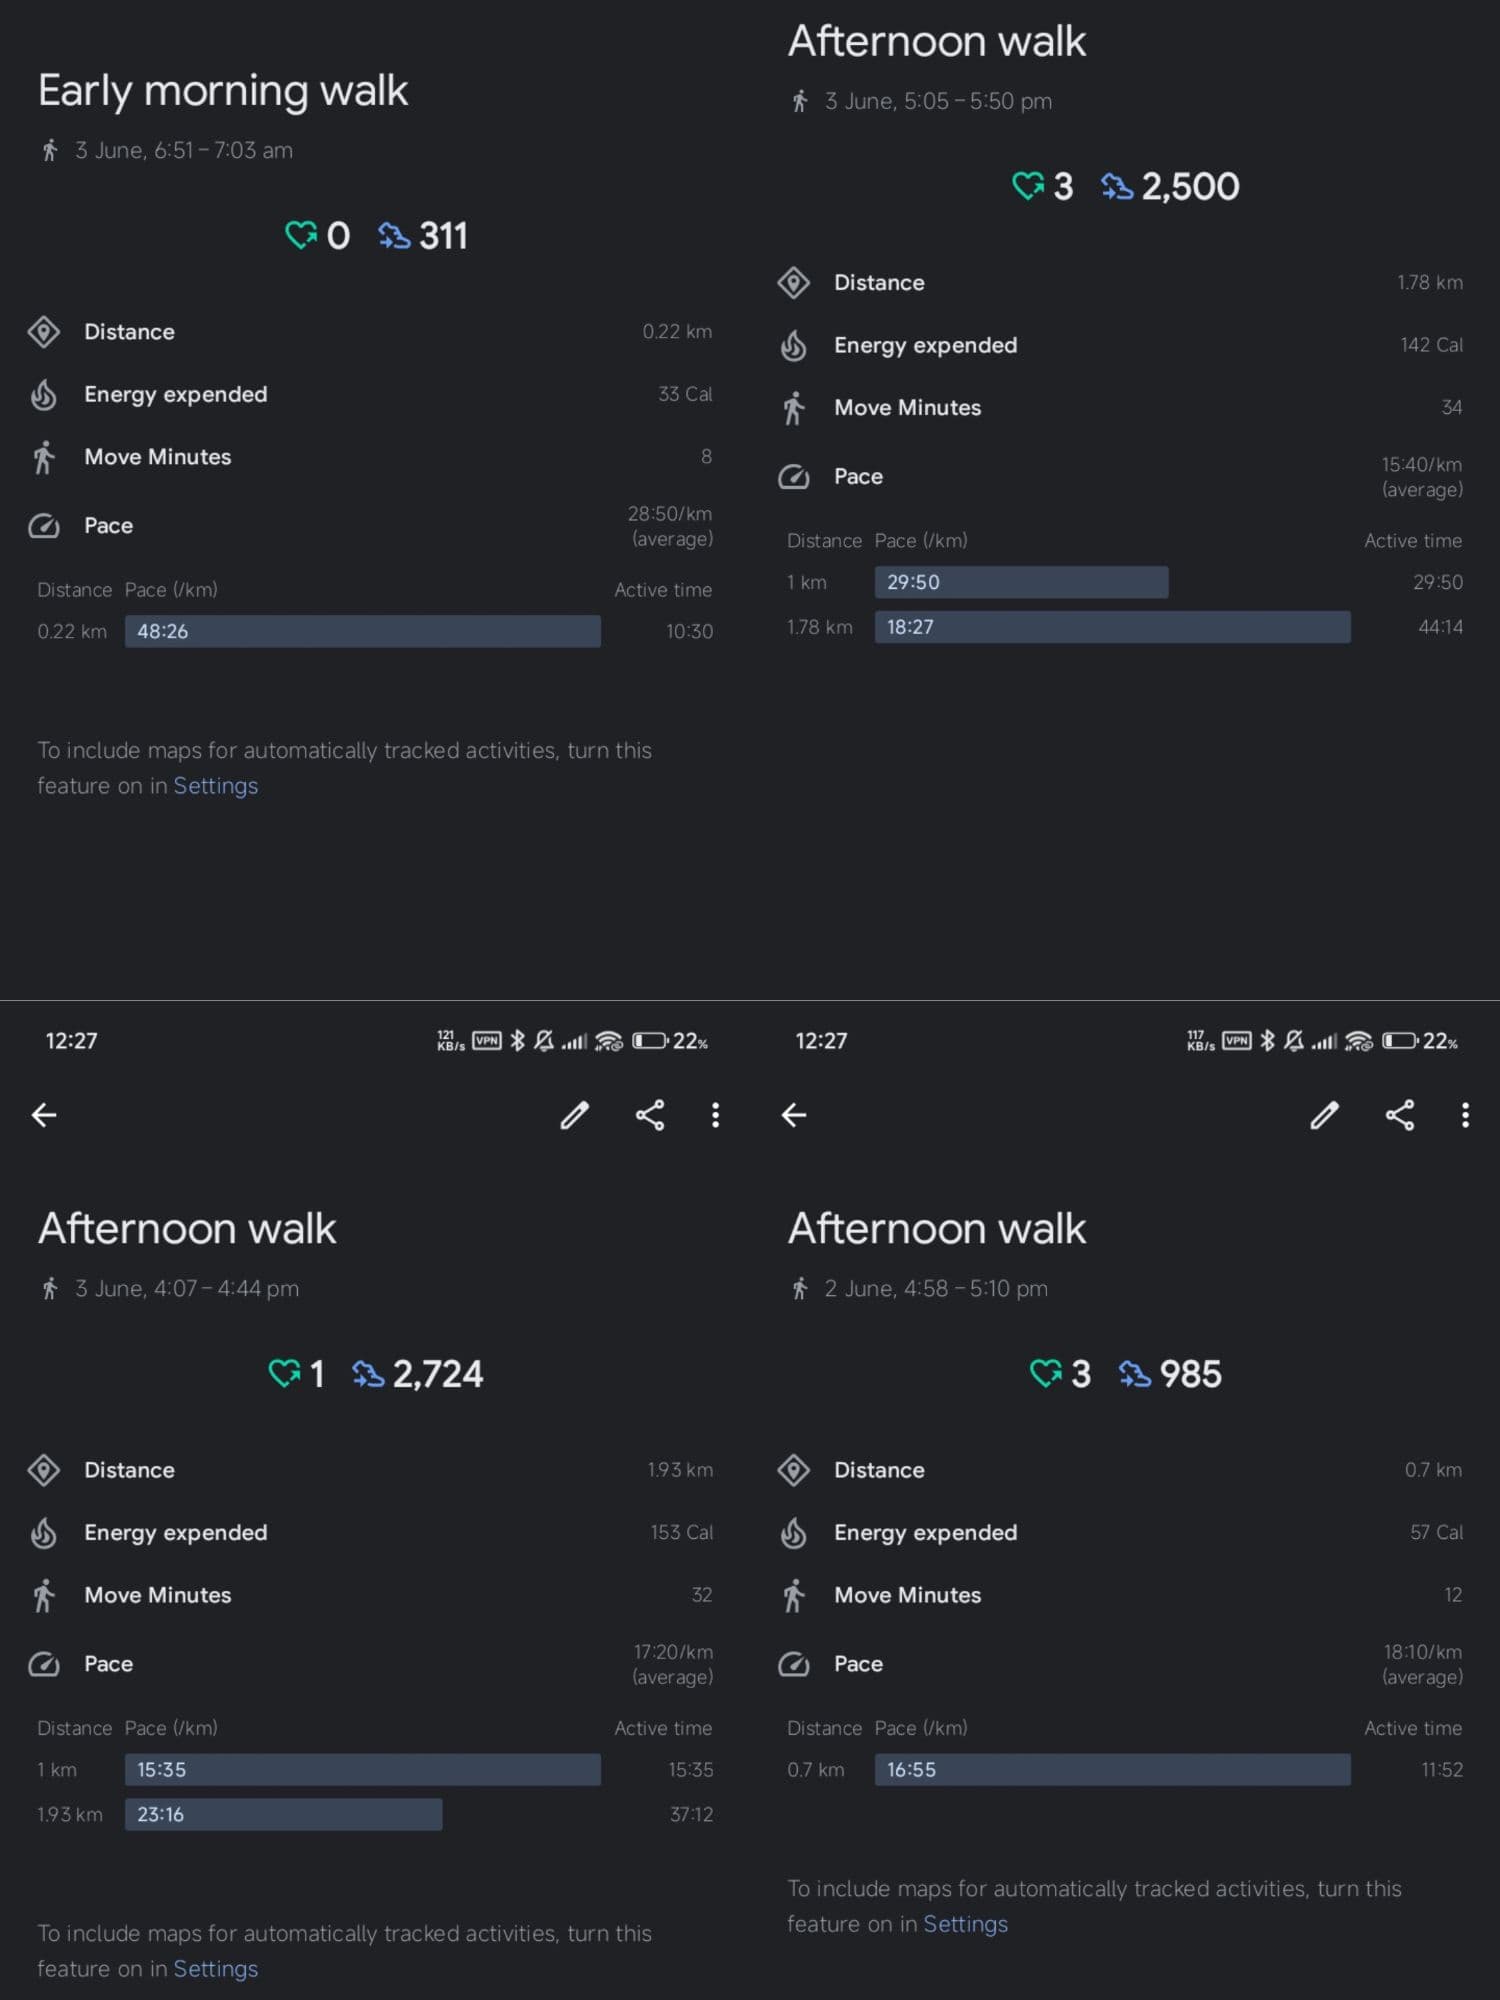Select the 29:50 pace bar for 1 km

(1021, 582)
